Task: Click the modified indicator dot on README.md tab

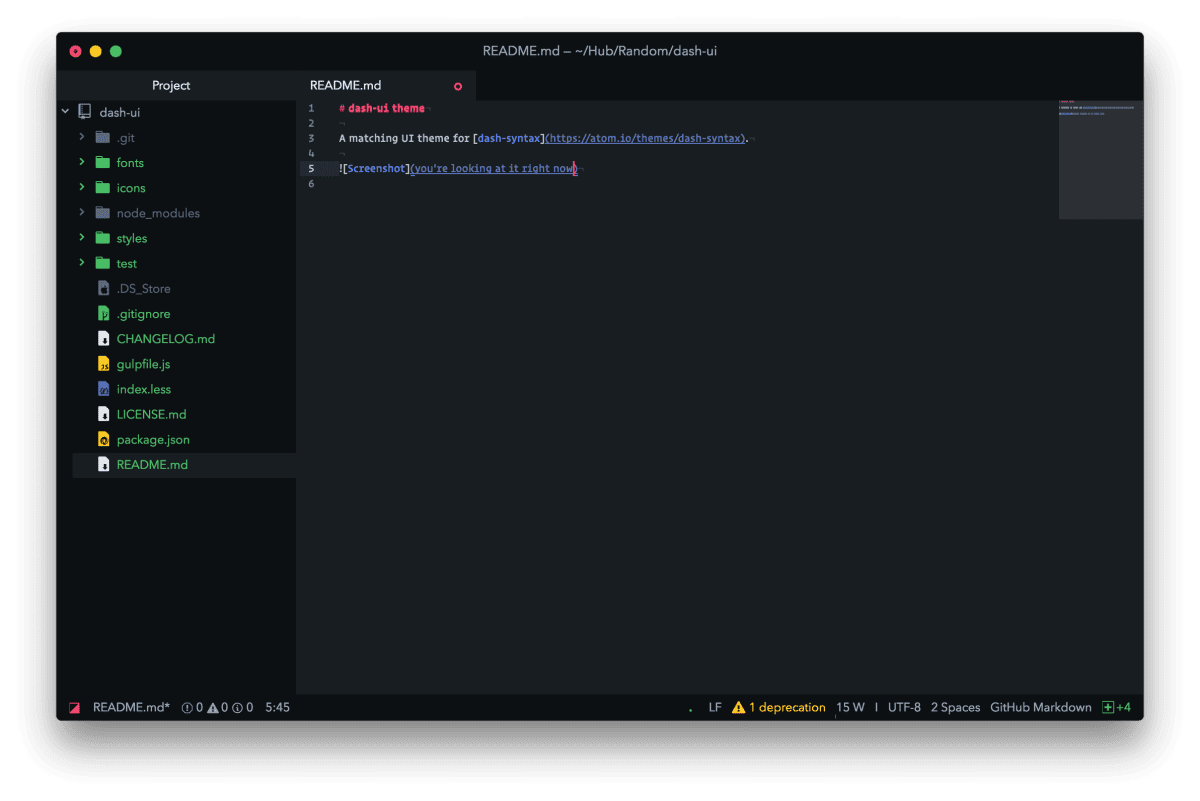Action: pyautogui.click(x=458, y=86)
